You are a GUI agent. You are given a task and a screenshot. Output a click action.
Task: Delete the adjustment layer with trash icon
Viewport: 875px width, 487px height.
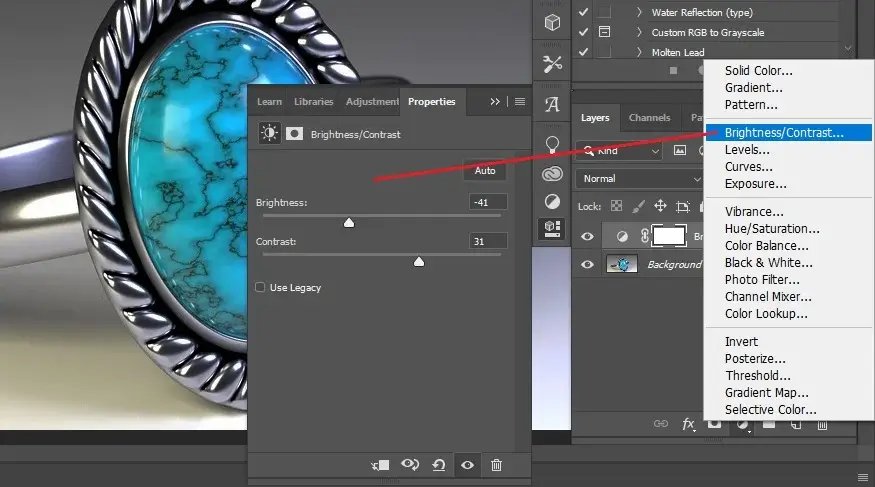click(496, 465)
